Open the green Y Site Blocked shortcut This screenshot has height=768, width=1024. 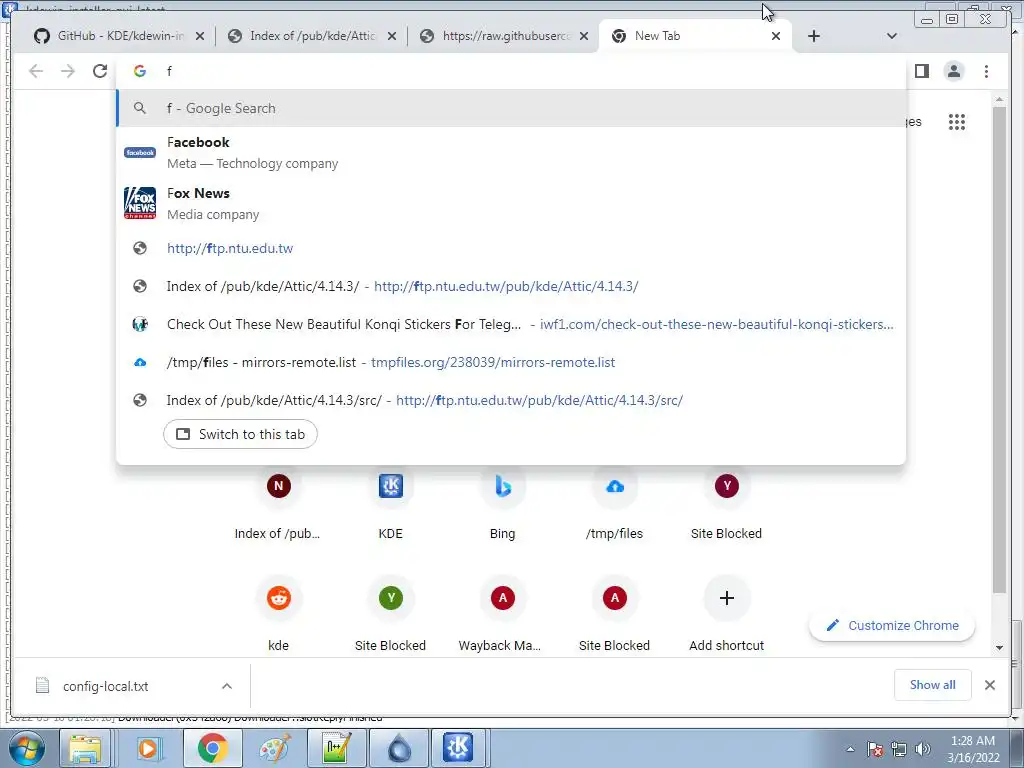pyautogui.click(x=391, y=614)
